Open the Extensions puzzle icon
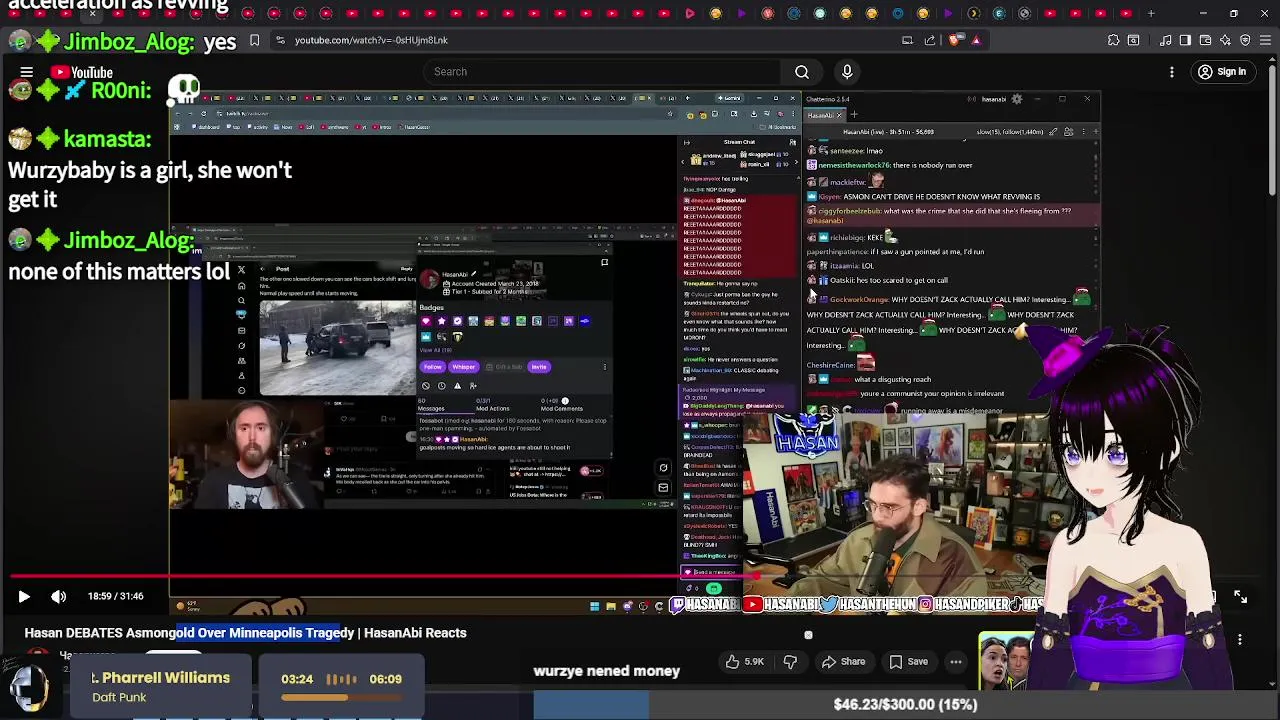 [1113, 40]
